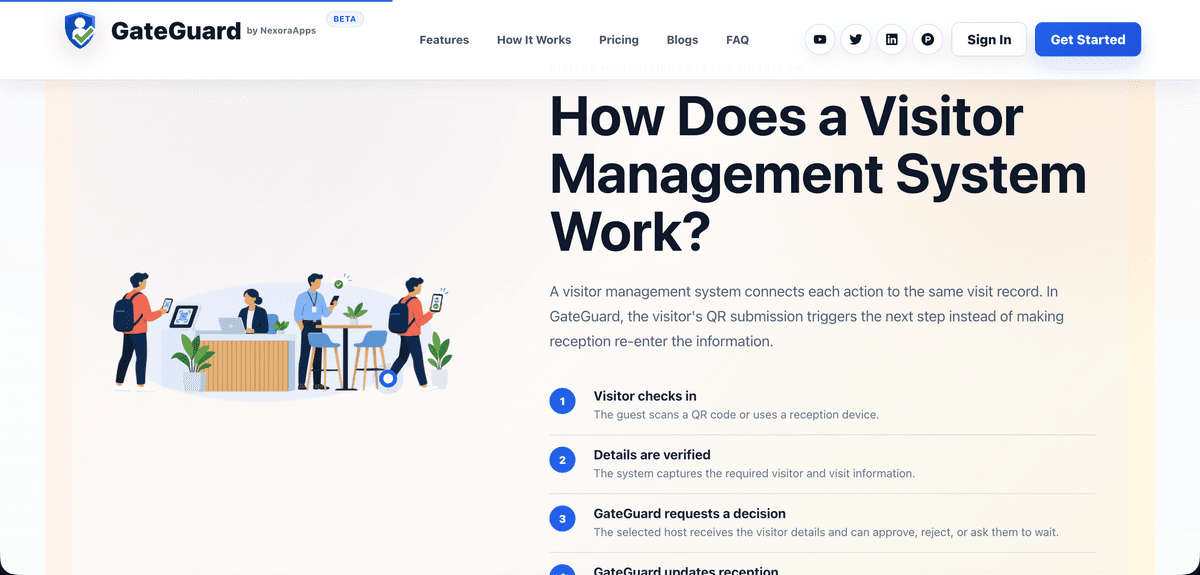
Task: Select 'GateGuard requests a decision' heading
Action: pyautogui.click(x=690, y=514)
